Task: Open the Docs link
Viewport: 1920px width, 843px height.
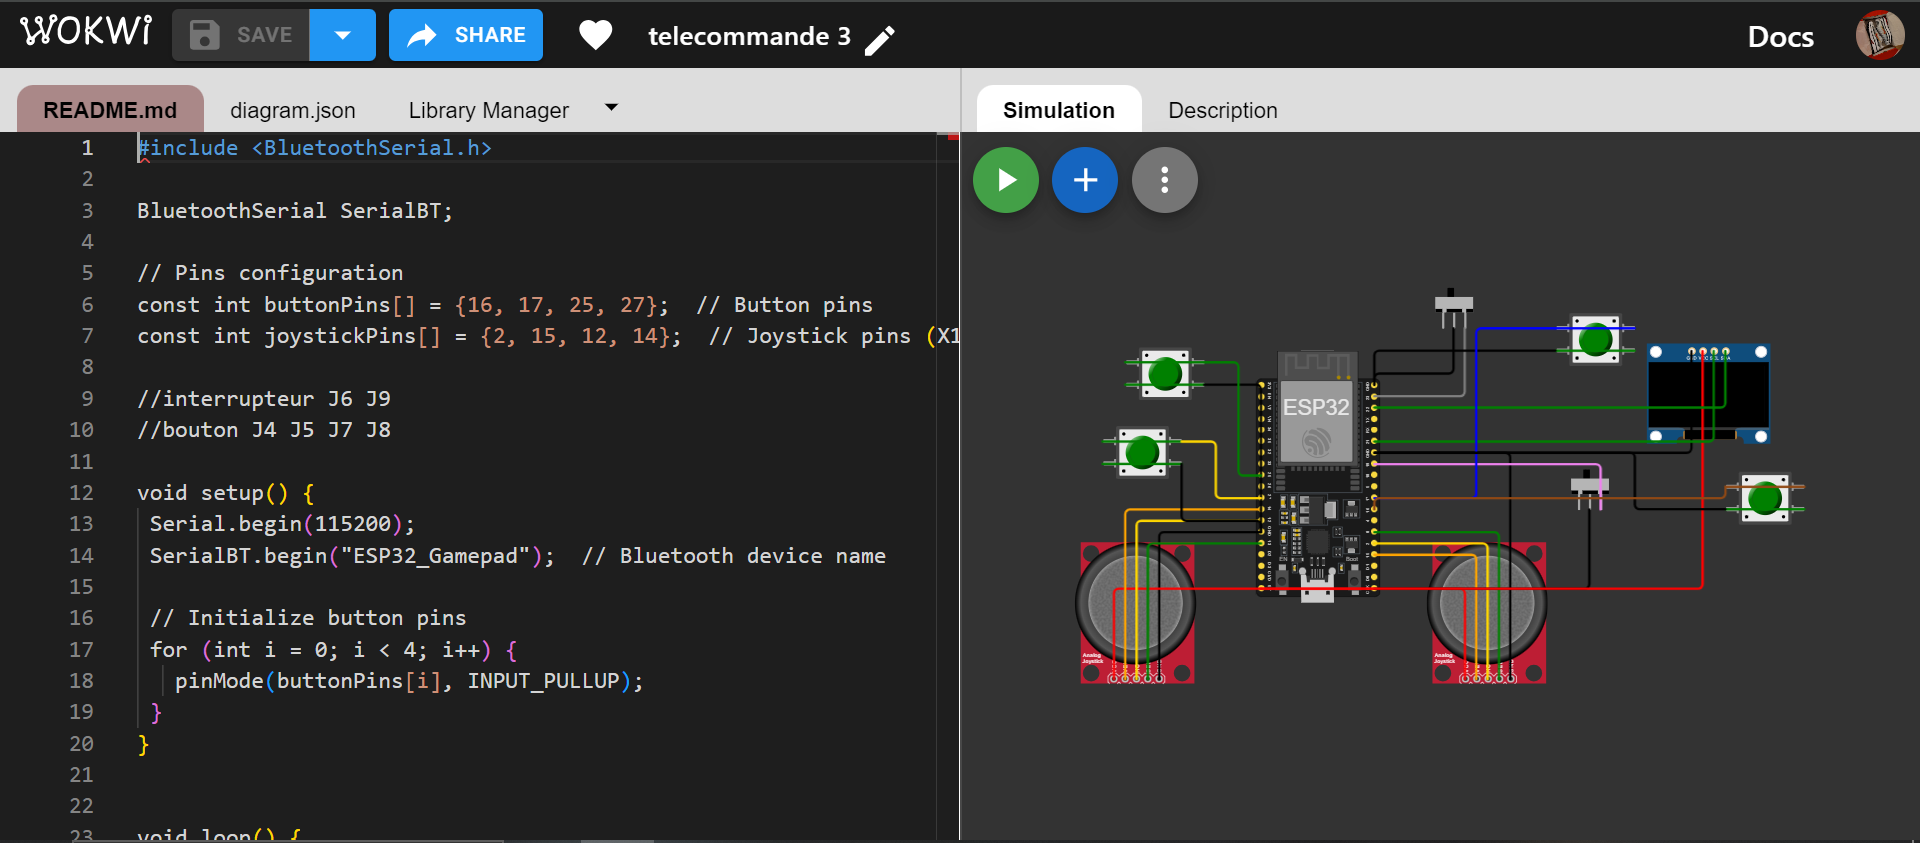Action: pyautogui.click(x=1780, y=37)
